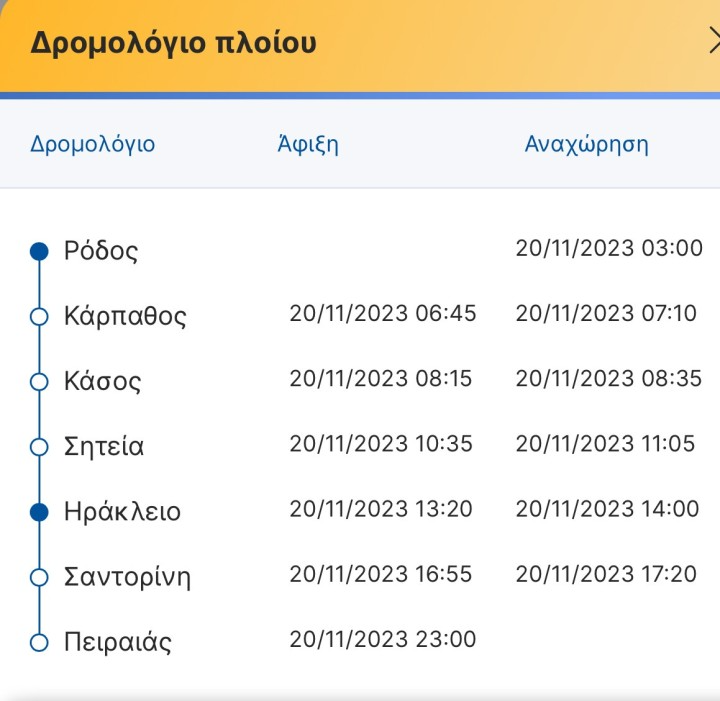
Task: Click Σαντορίνη departure time 17:20
Action: tap(606, 574)
